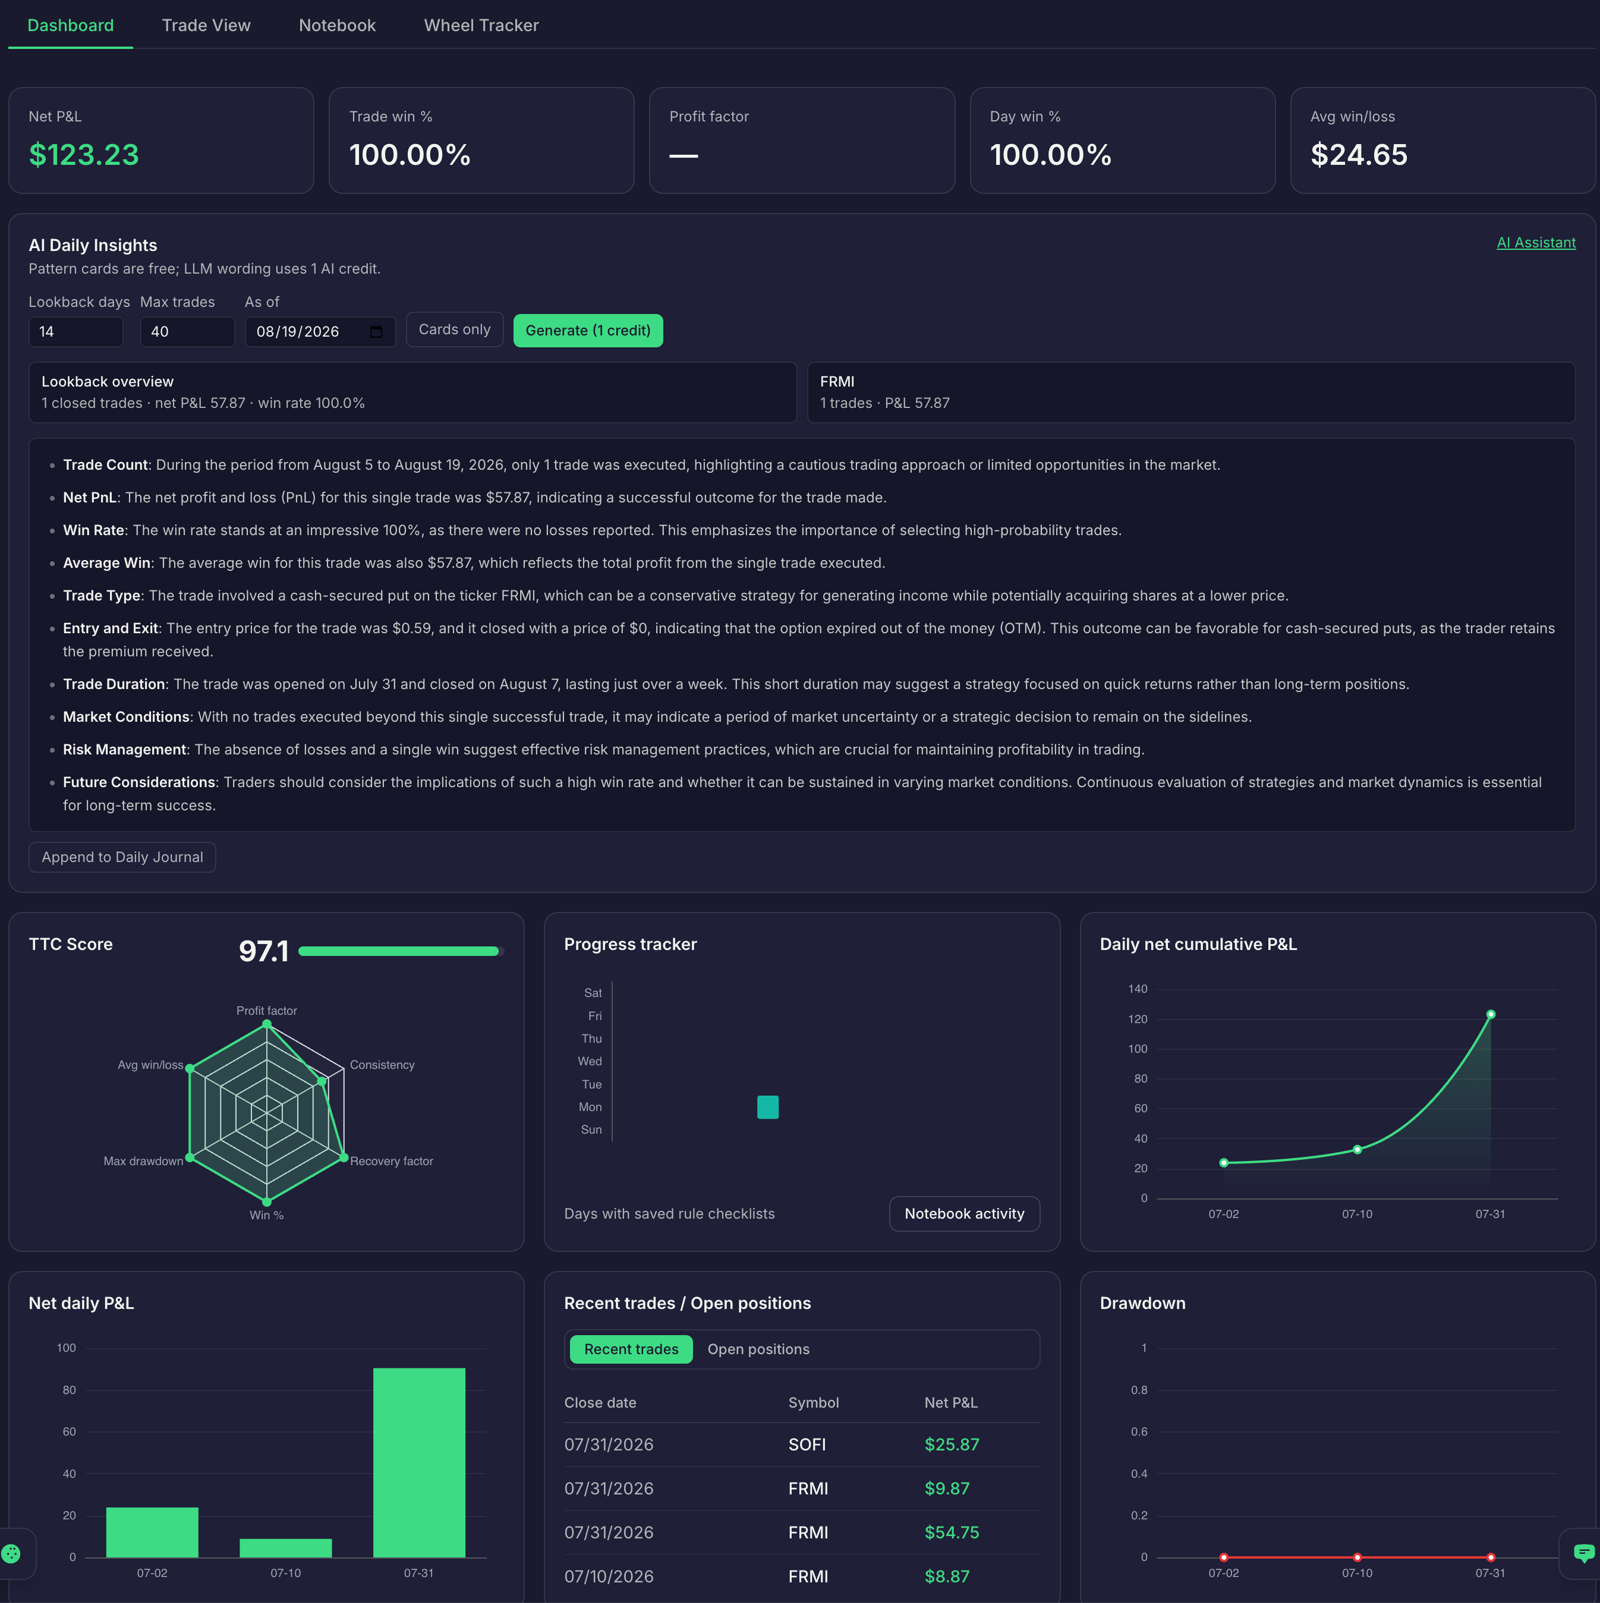Open Notebook activity in Progress tracker
The image size is (1600, 1603).
pos(964,1213)
